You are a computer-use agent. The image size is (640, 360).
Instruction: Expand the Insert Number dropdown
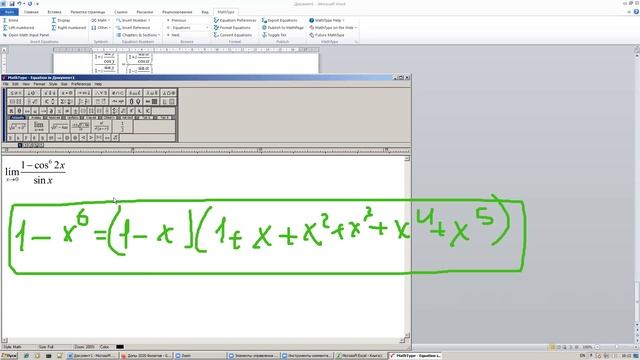click(133, 20)
